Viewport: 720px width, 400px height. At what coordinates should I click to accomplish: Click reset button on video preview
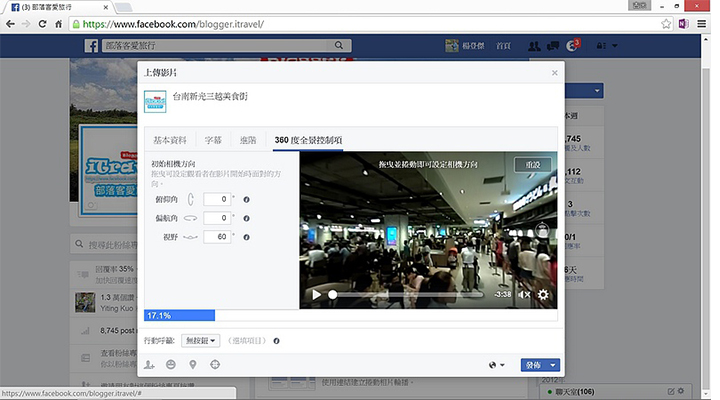point(533,164)
